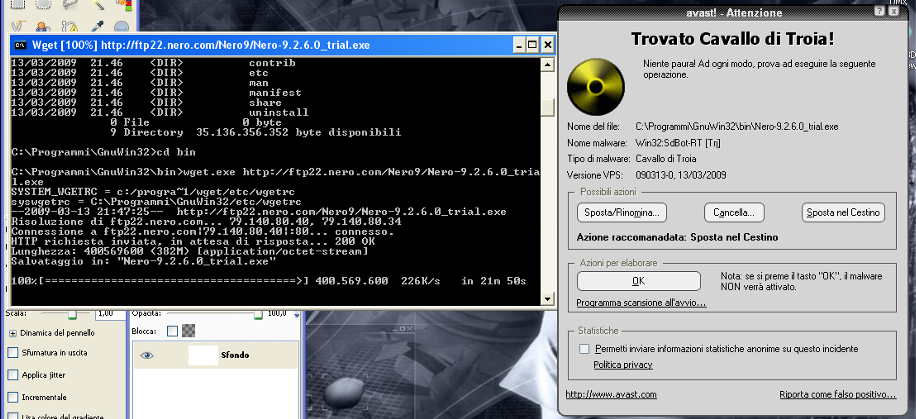916x419 pixels.
Task: Expand Dinamica del pennello section
Action: (x=12, y=333)
